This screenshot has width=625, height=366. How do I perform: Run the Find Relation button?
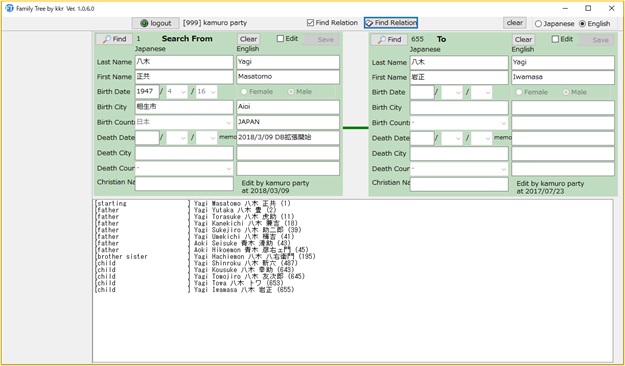(x=391, y=23)
